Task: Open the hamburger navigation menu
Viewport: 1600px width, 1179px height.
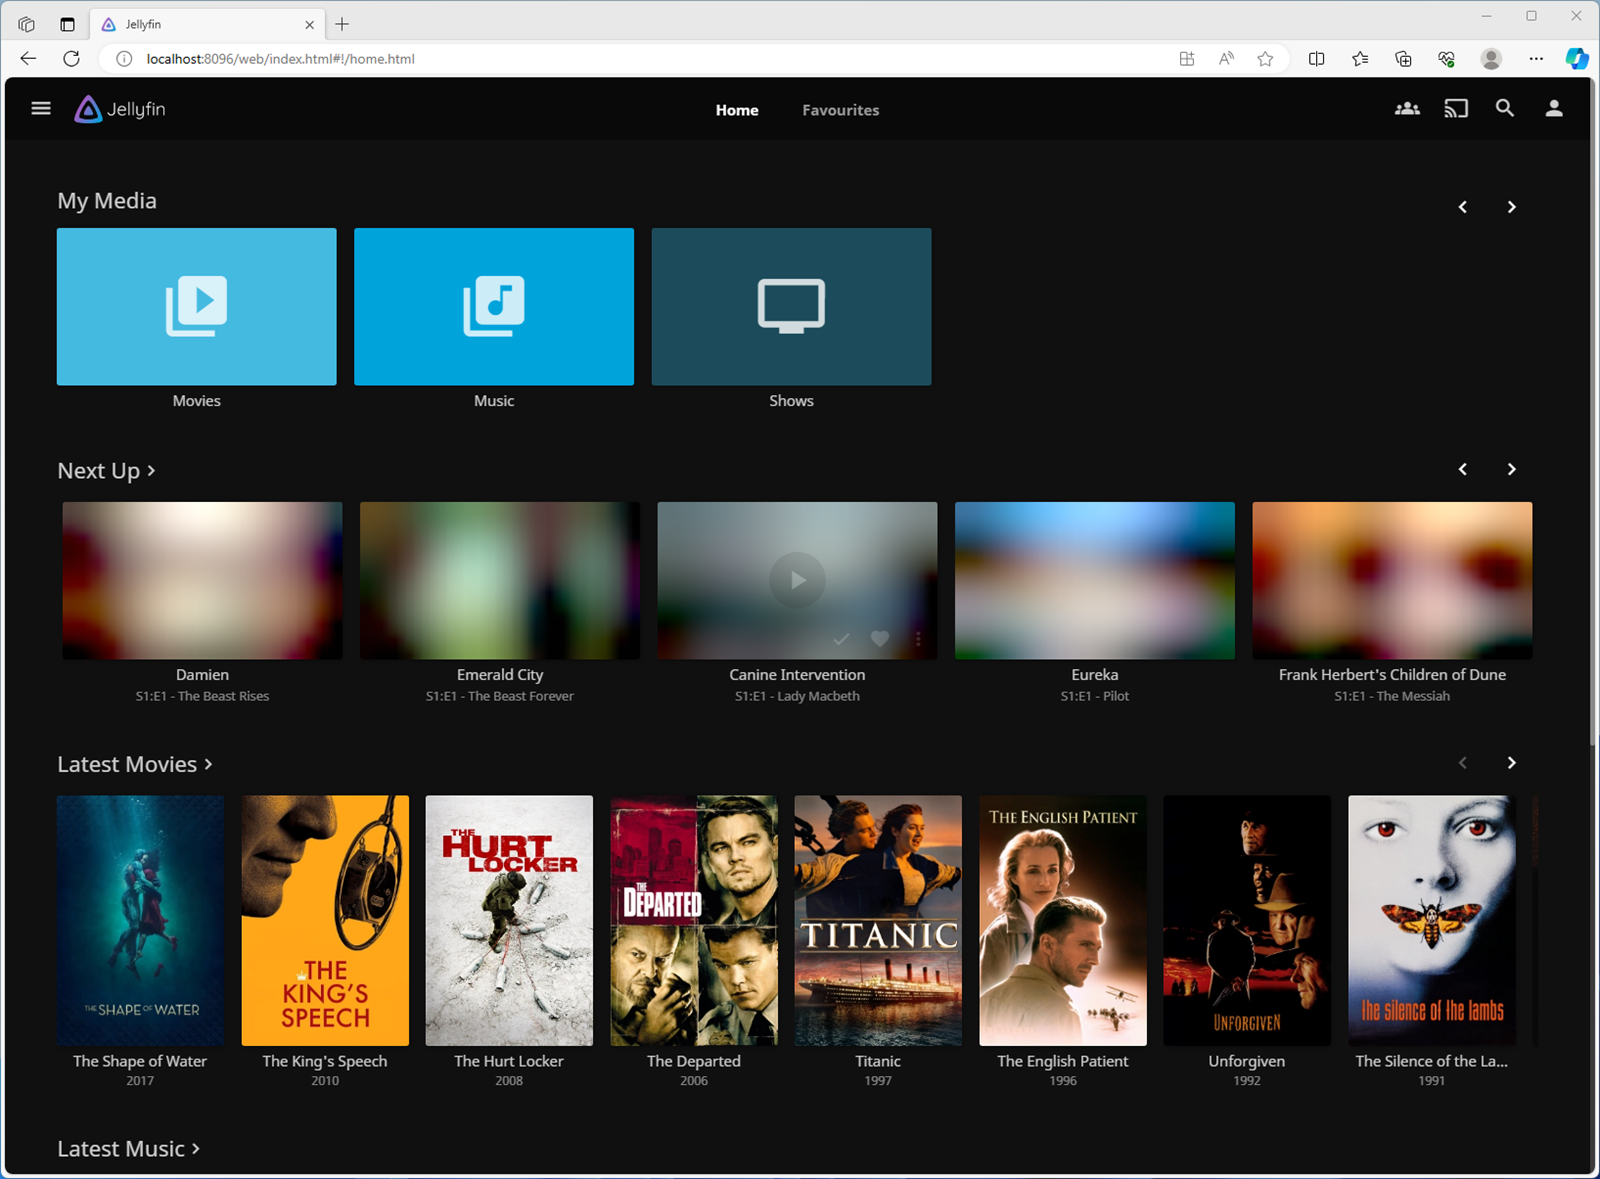Action: [x=41, y=109]
